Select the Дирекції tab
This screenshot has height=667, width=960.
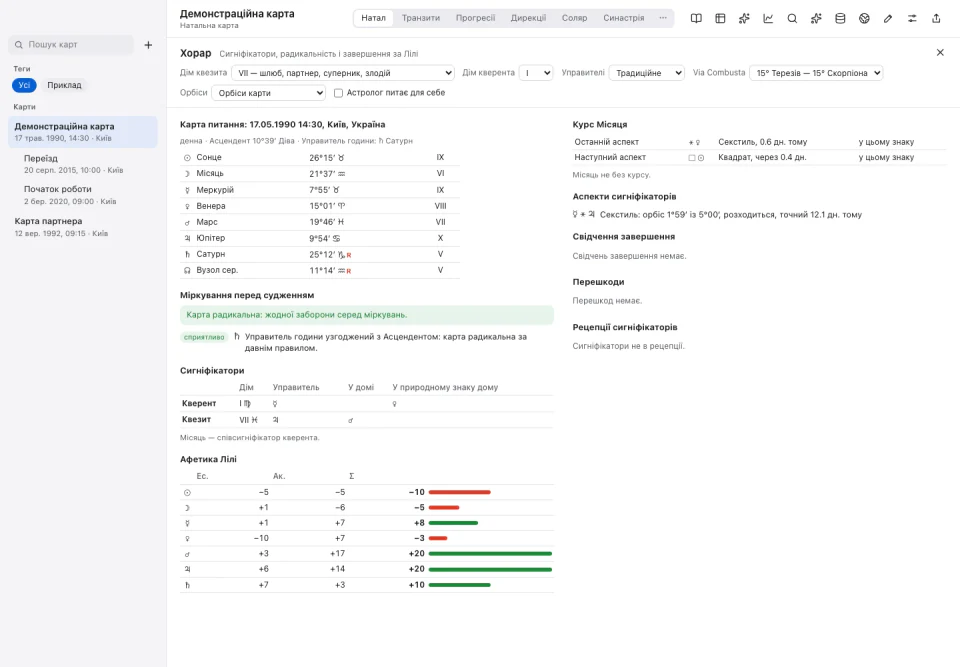coord(528,18)
